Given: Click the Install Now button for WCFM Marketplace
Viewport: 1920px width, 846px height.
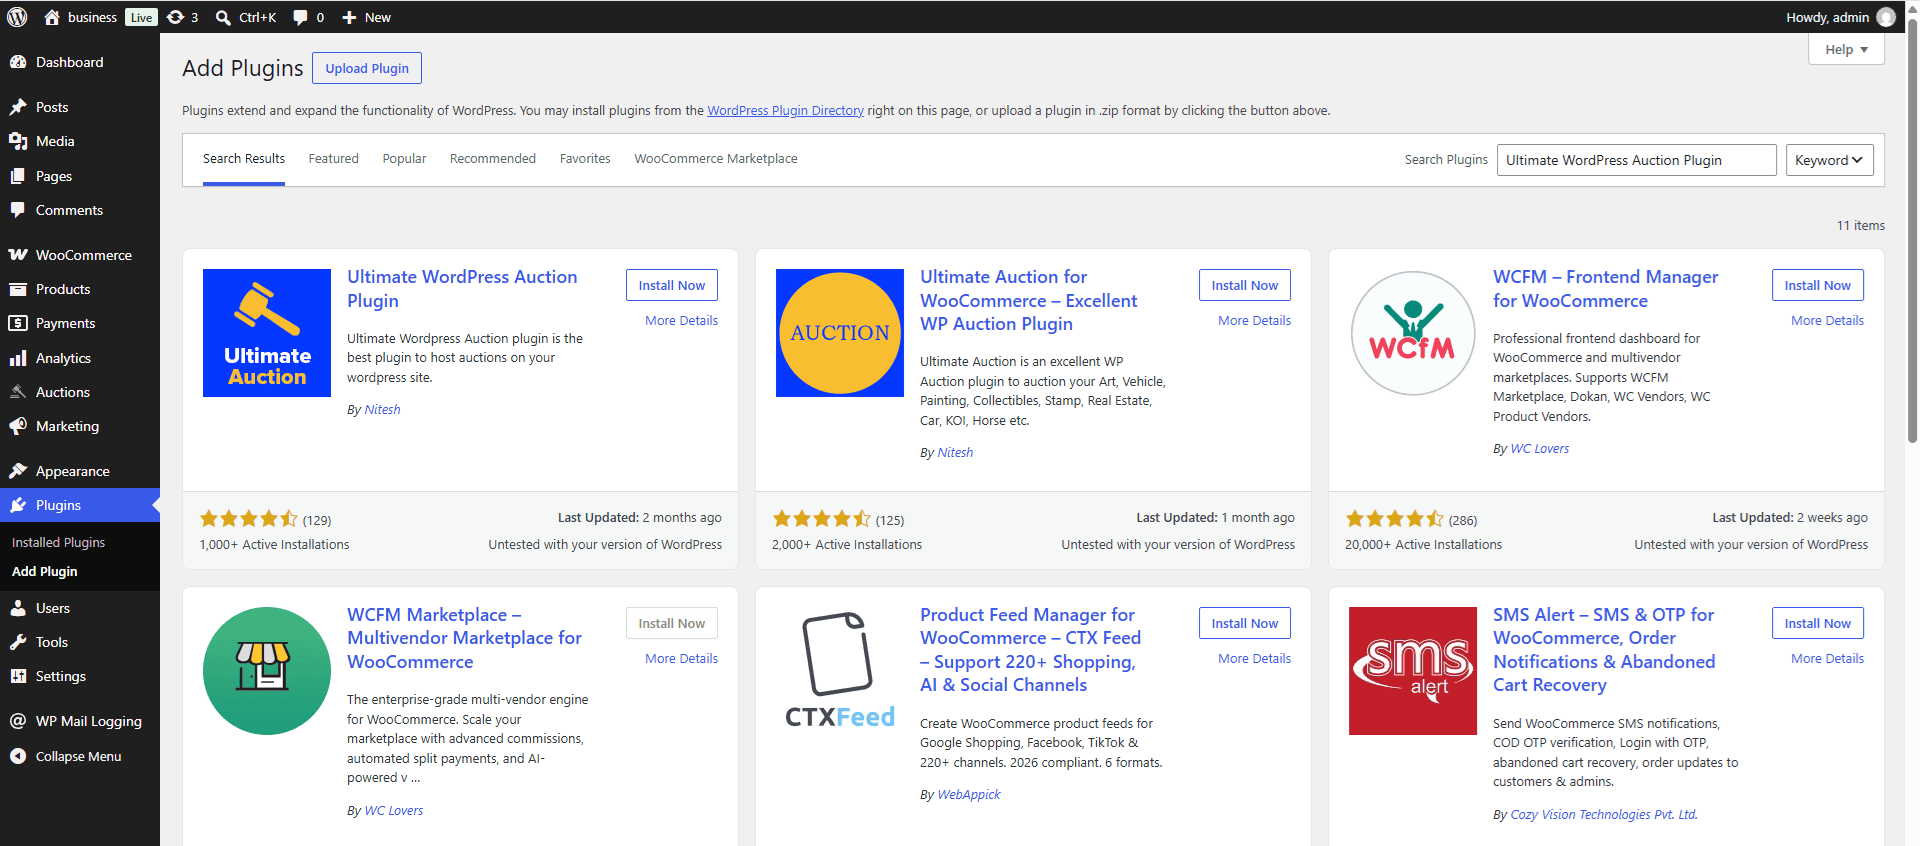Looking at the screenshot, I should coord(672,623).
